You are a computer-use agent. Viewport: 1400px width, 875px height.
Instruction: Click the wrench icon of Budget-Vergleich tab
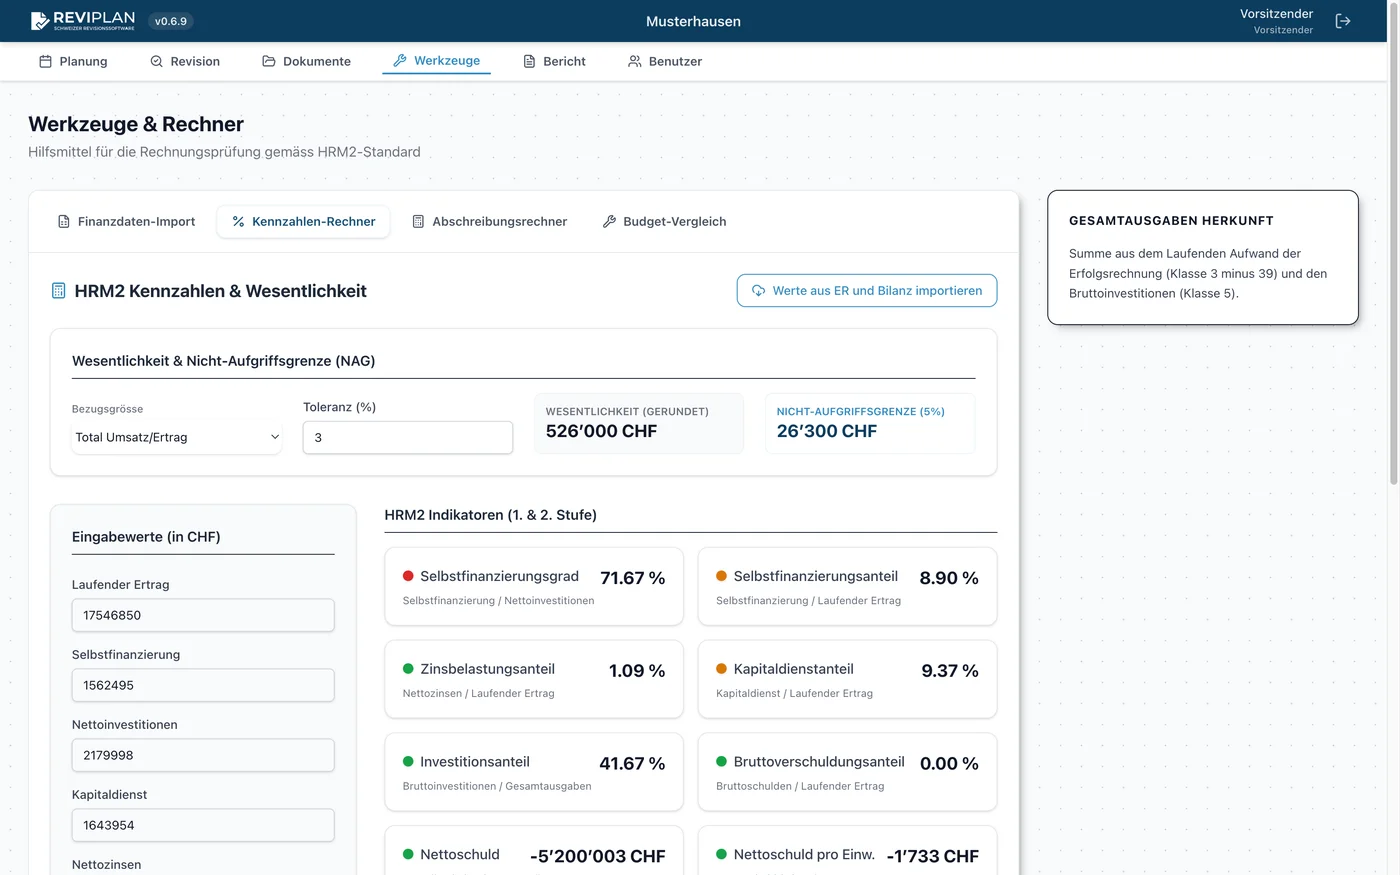click(609, 222)
